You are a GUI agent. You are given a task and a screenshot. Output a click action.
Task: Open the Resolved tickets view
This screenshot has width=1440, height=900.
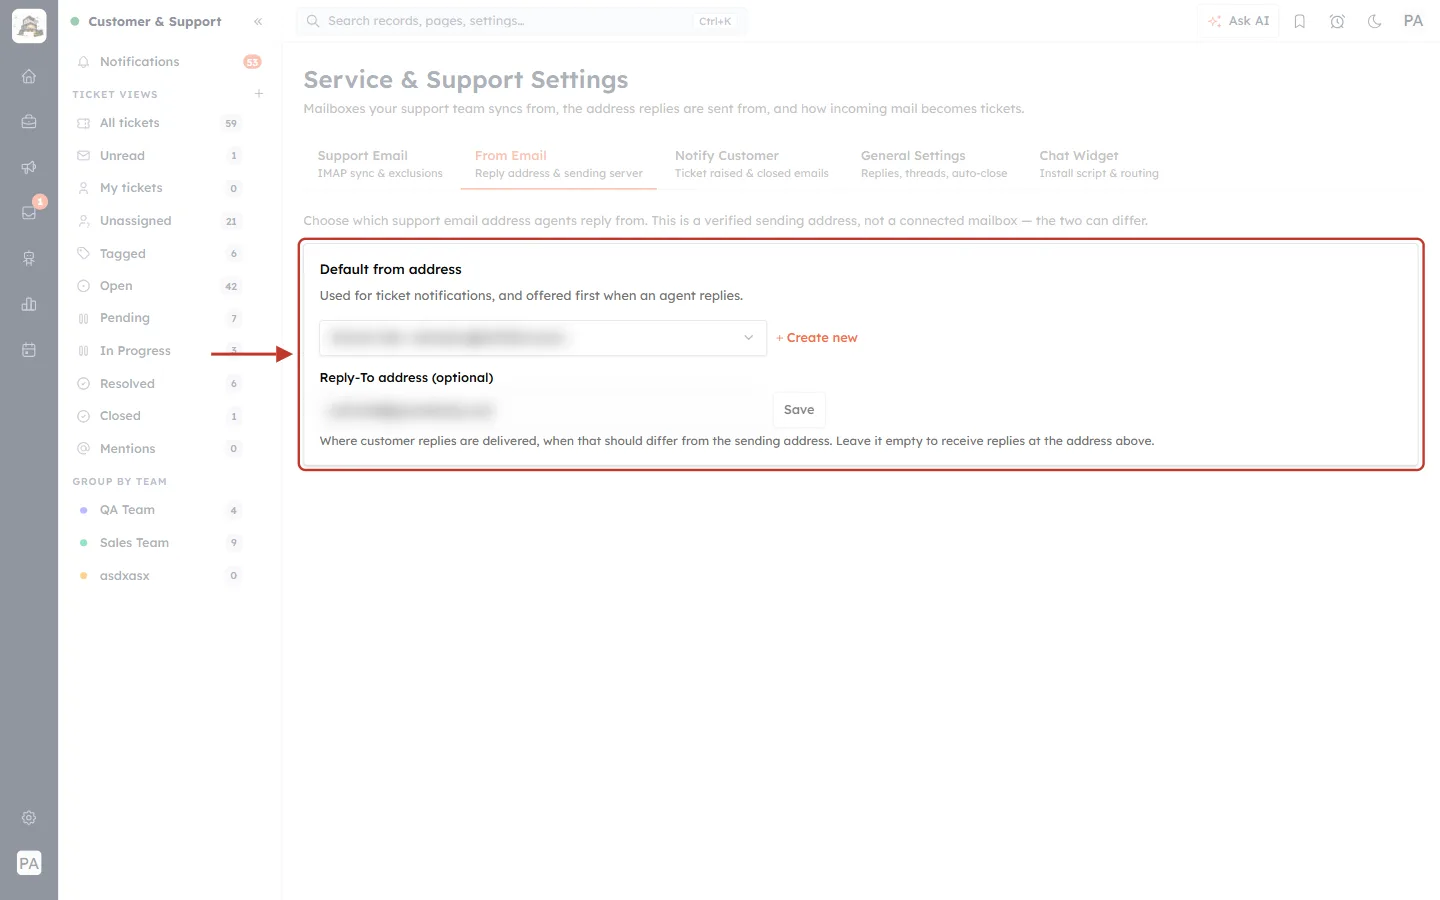[158, 384]
